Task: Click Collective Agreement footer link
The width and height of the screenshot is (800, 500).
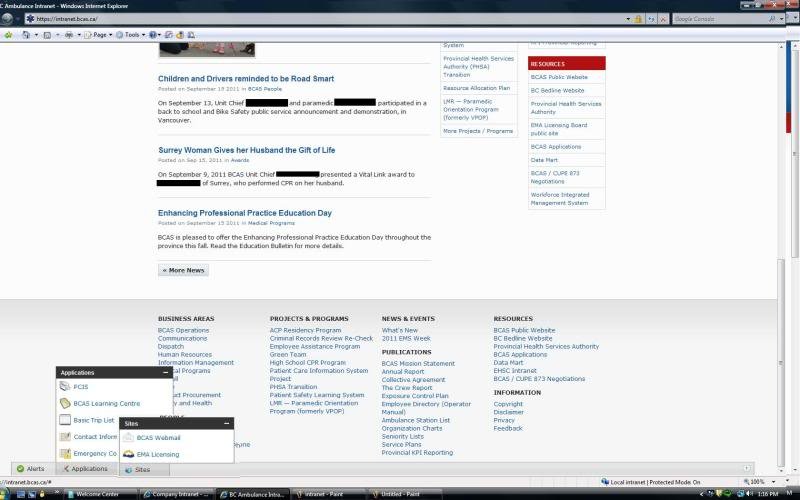Action: pos(413,380)
